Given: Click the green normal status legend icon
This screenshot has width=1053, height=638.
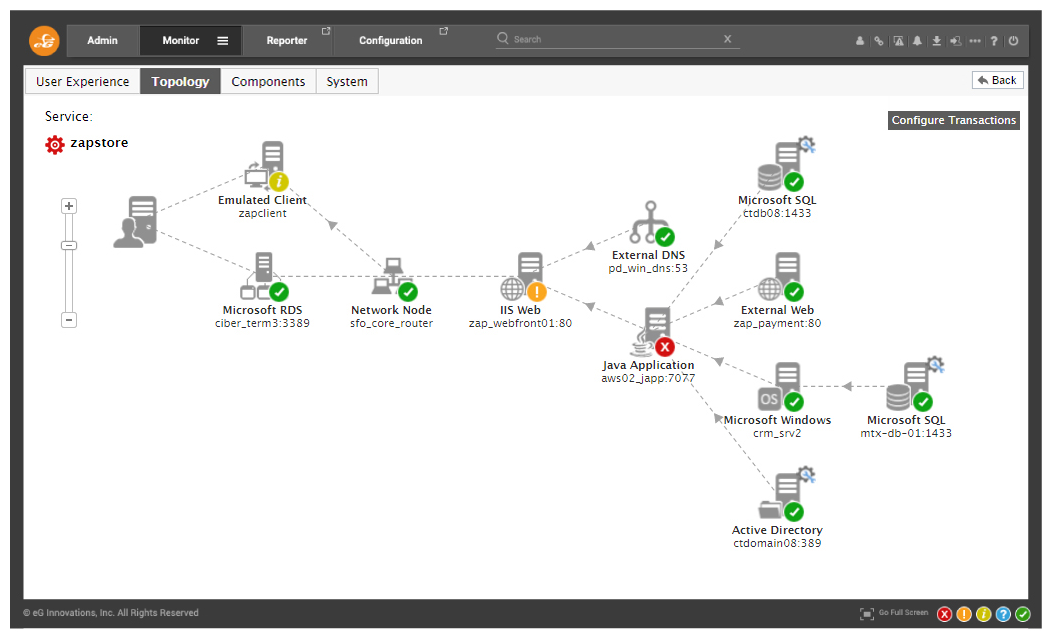Looking at the screenshot, I should tap(1023, 614).
